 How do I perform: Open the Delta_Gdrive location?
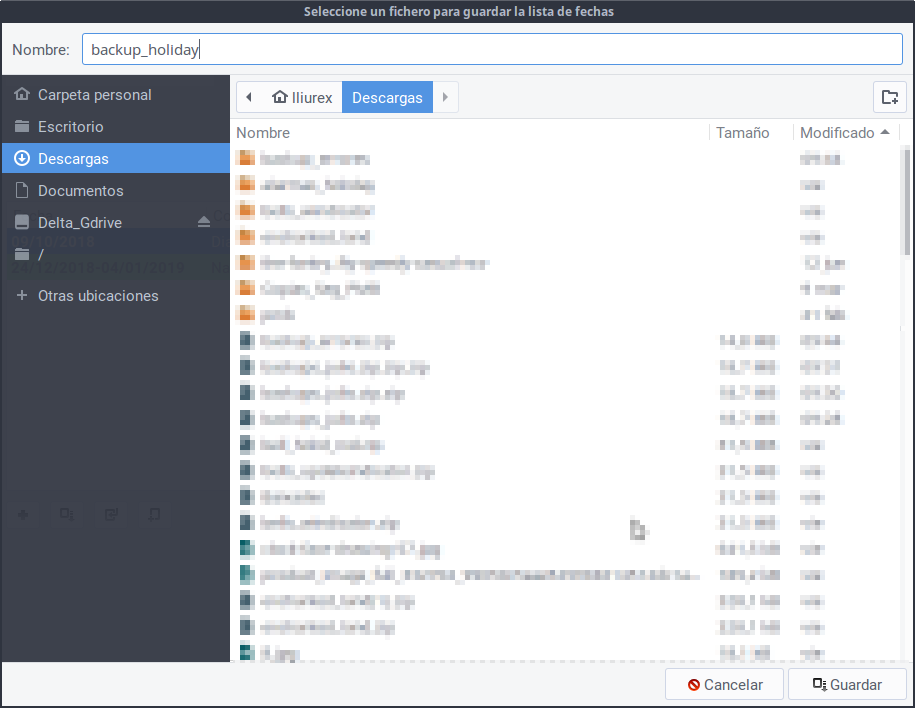[79, 223]
